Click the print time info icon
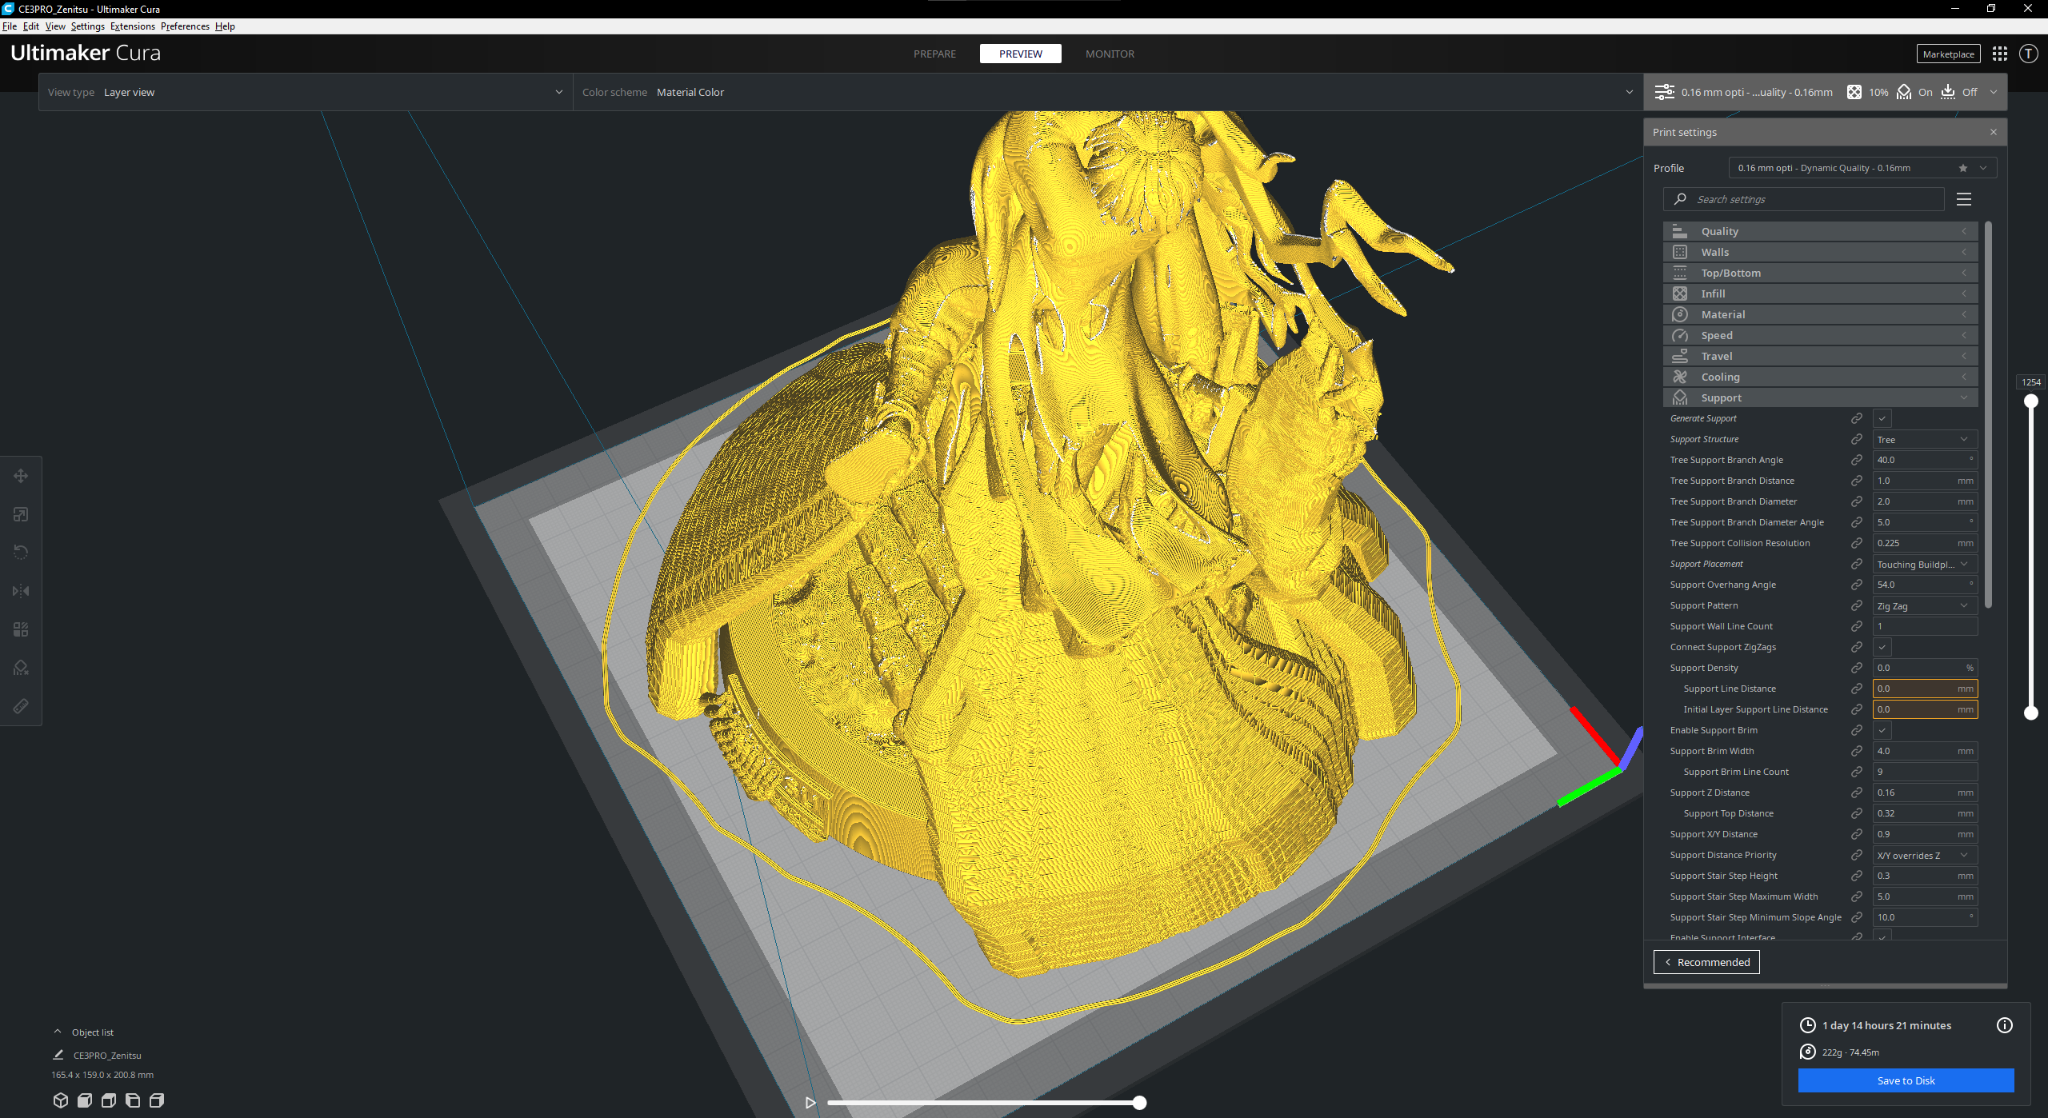The width and height of the screenshot is (2048, 1118). point(2005,1025)
